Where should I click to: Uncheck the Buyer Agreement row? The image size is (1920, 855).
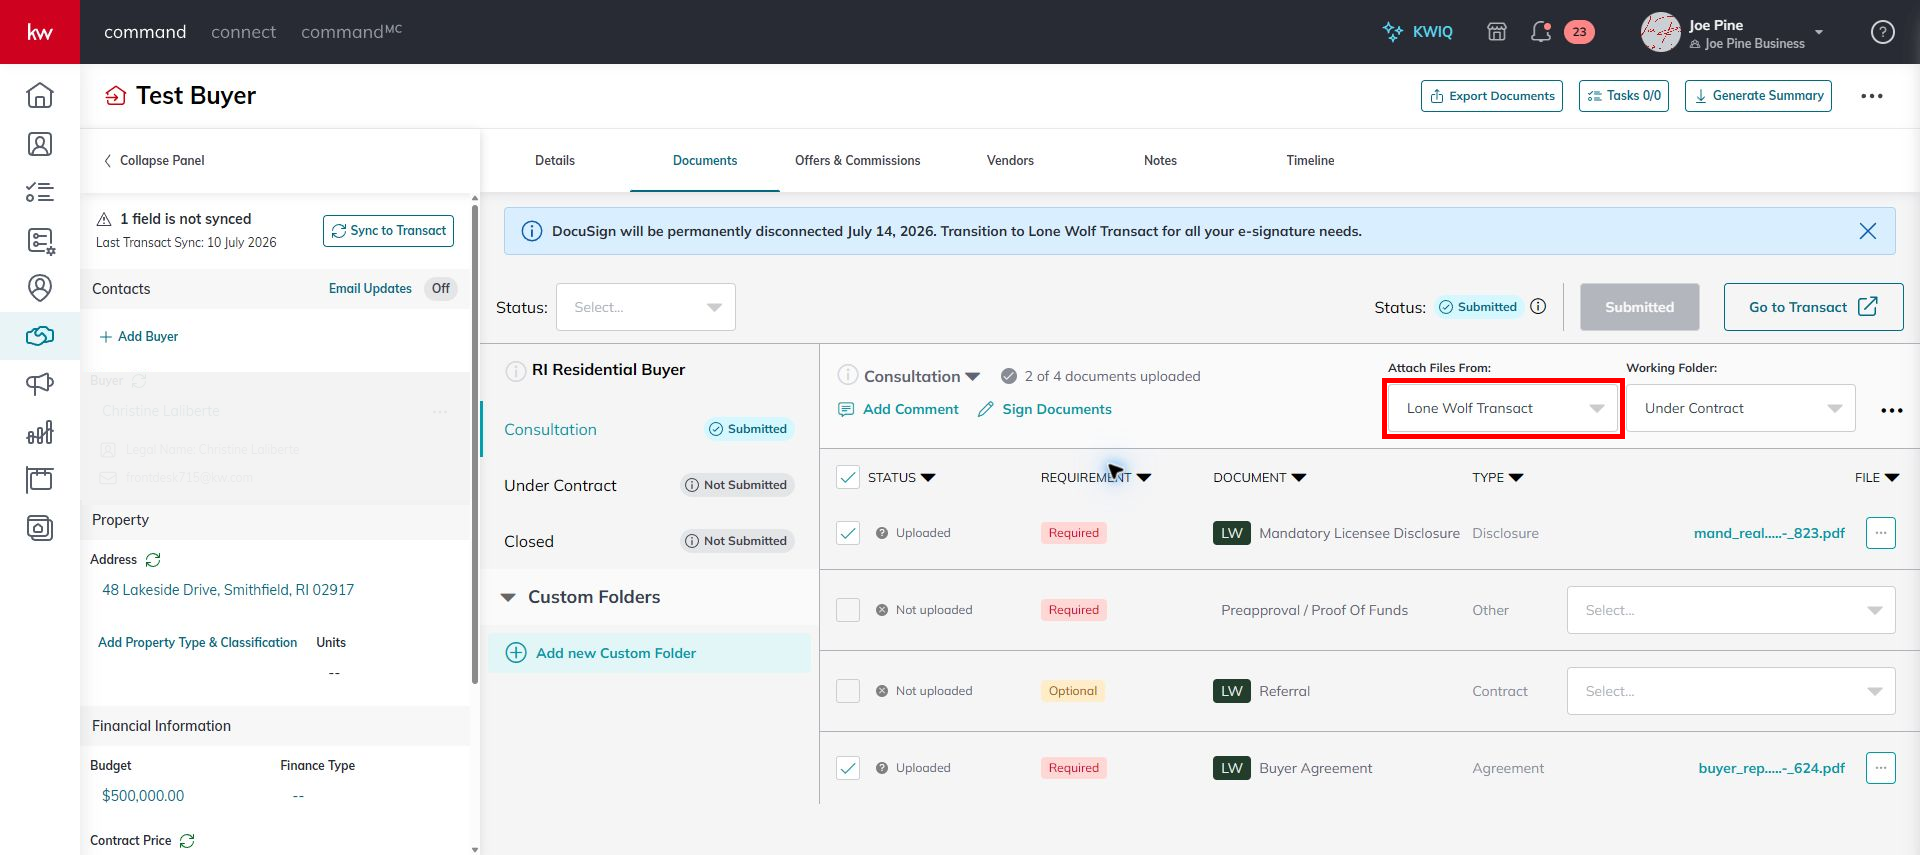(x=848, y=768)
